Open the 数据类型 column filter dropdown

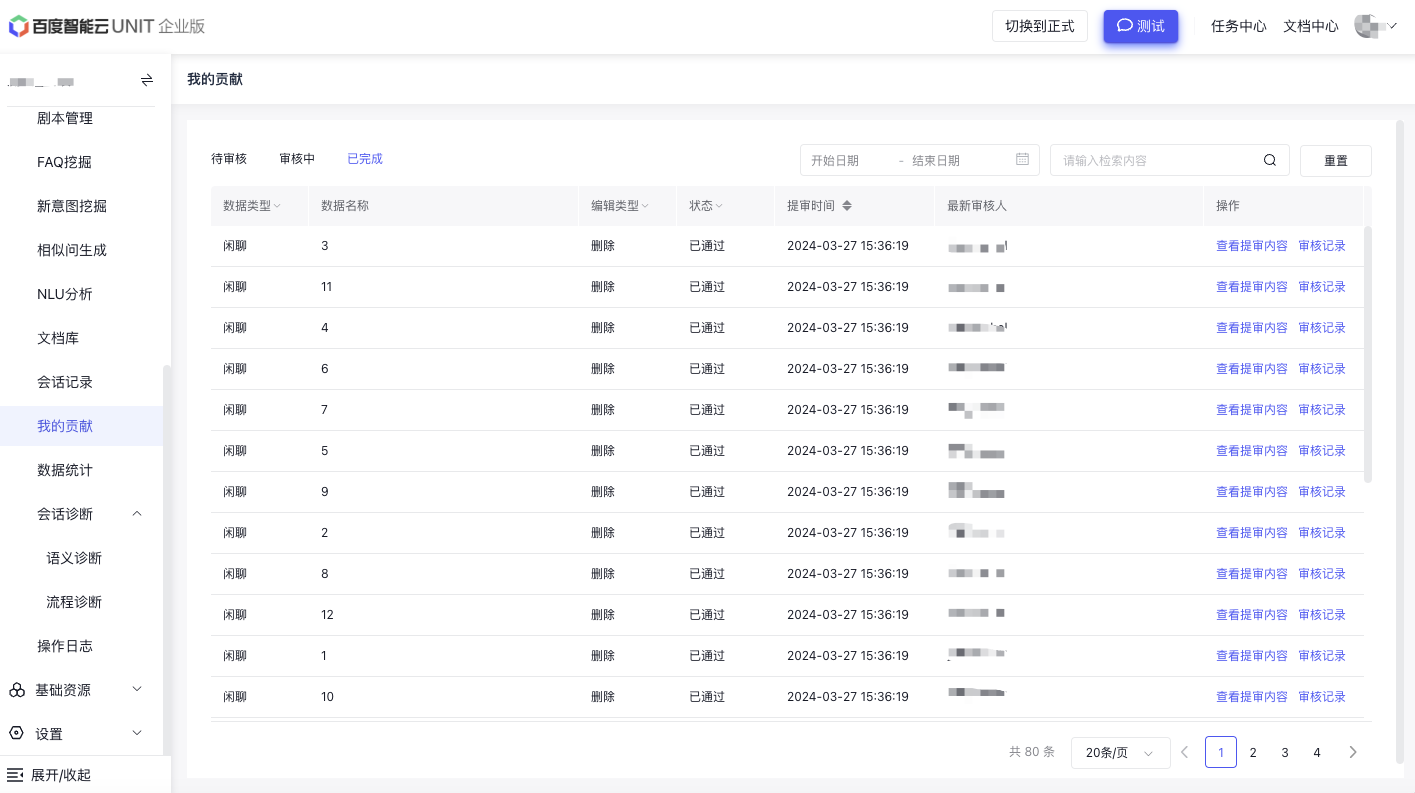tap(277, 206)
